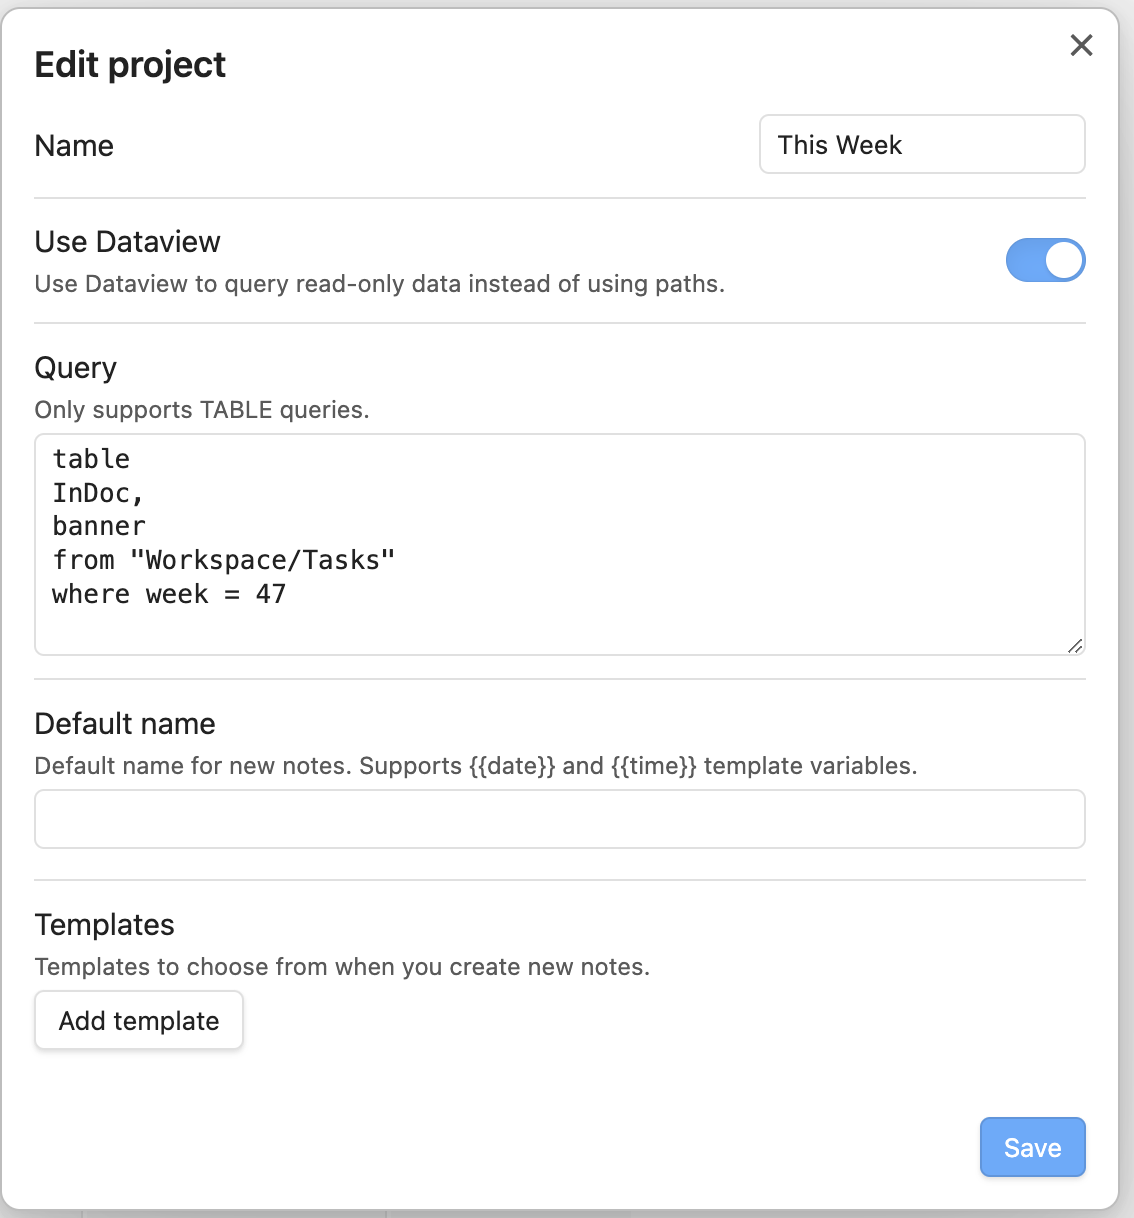Screen dimensions: 1134x1218
Task: Click inside the Query text area
Action: click(x=560, y=545)
